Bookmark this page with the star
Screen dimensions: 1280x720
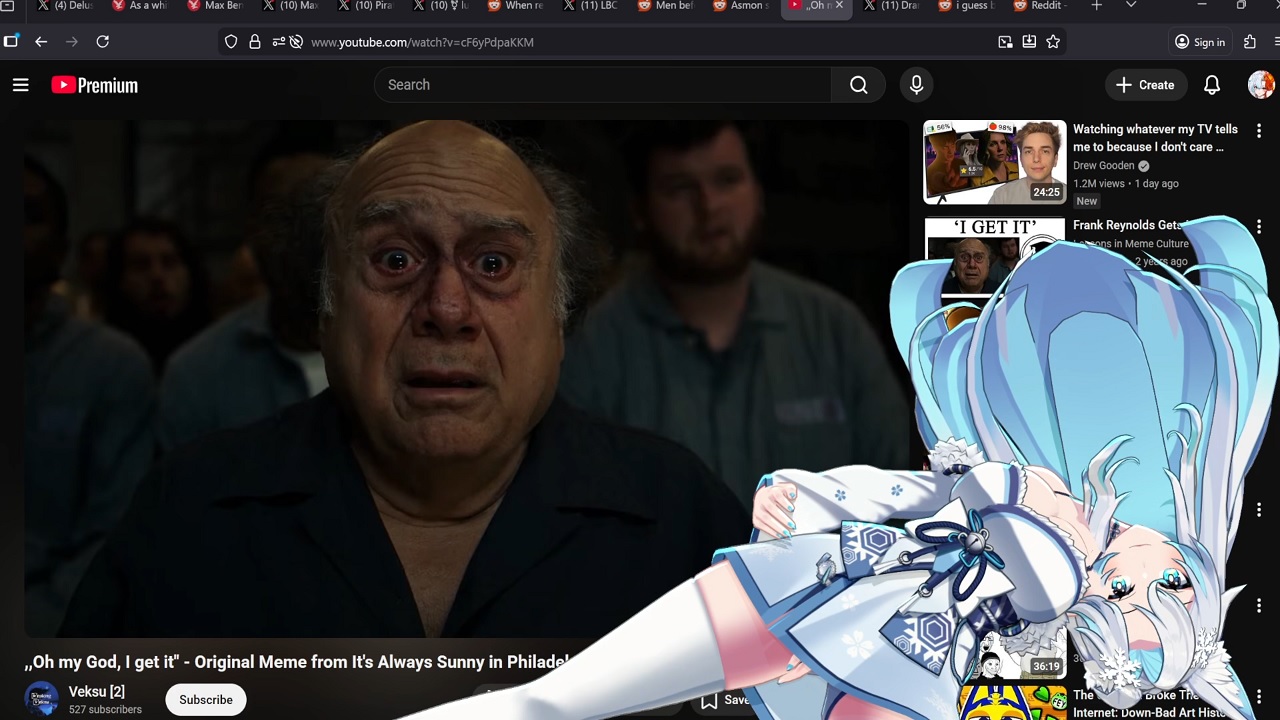coord(1053,42)
